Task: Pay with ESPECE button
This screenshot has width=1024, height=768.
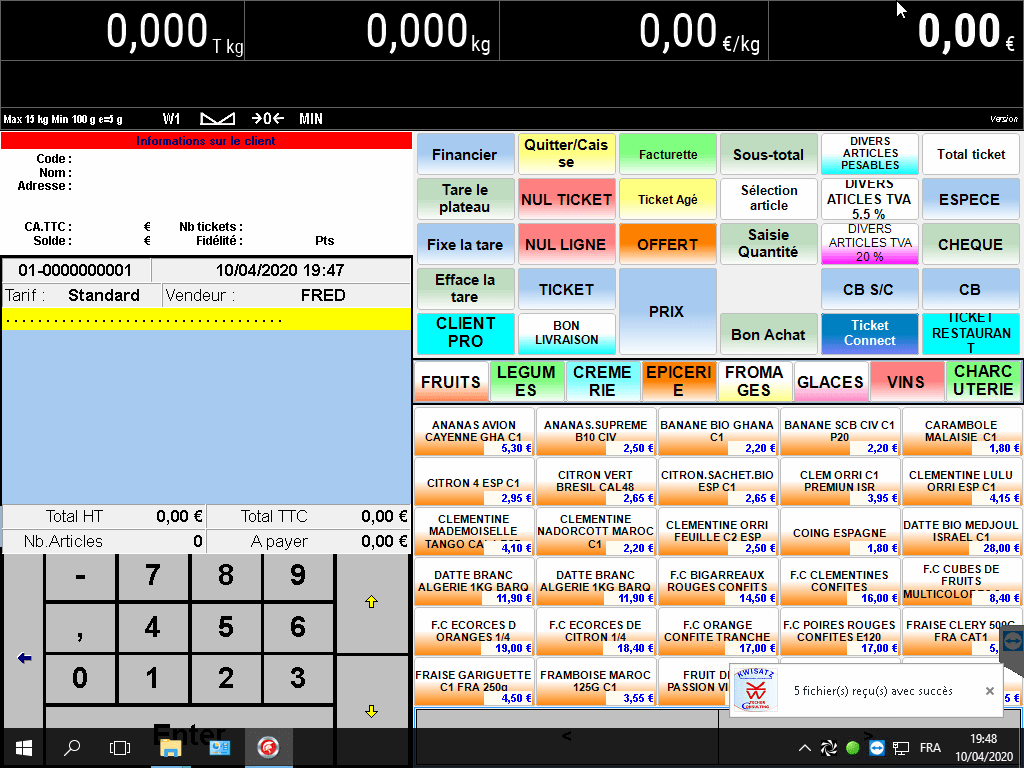Action: 971,199
